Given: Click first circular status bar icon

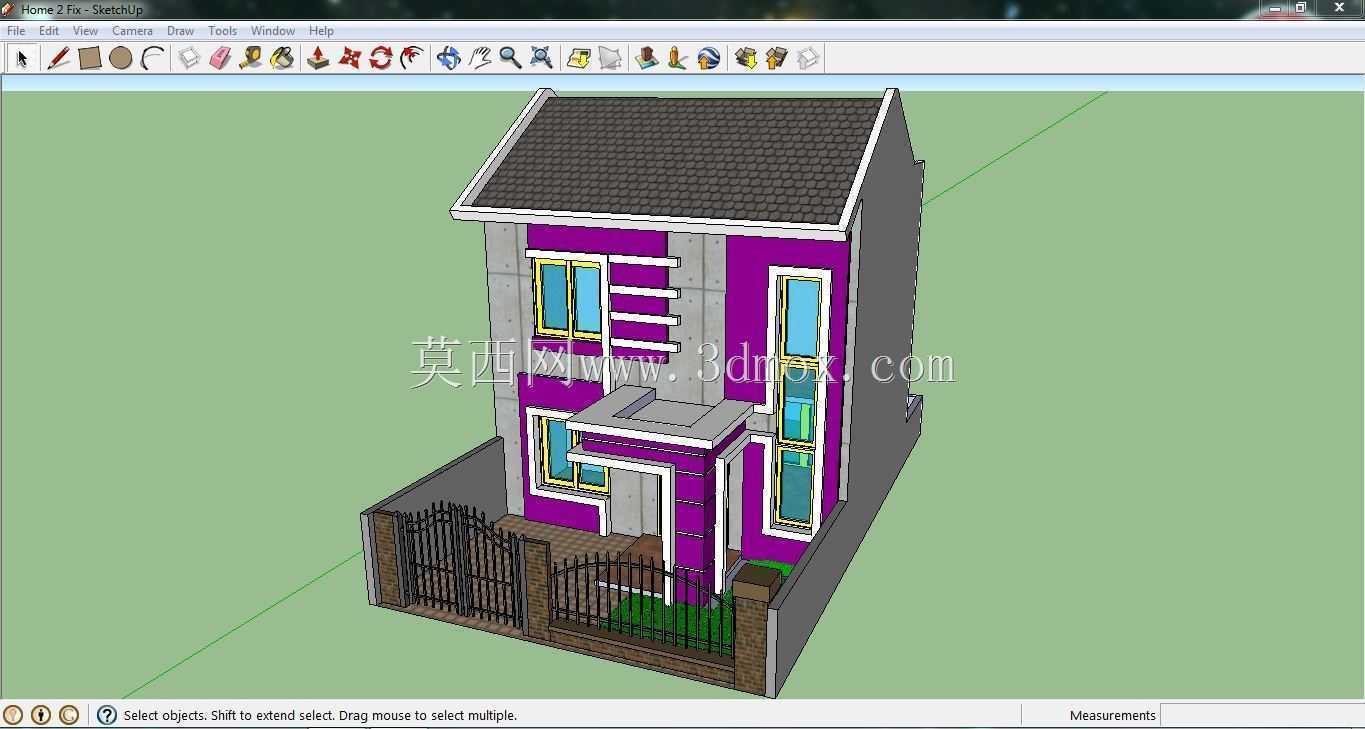Looking at the screenshot, I should 13,715.
